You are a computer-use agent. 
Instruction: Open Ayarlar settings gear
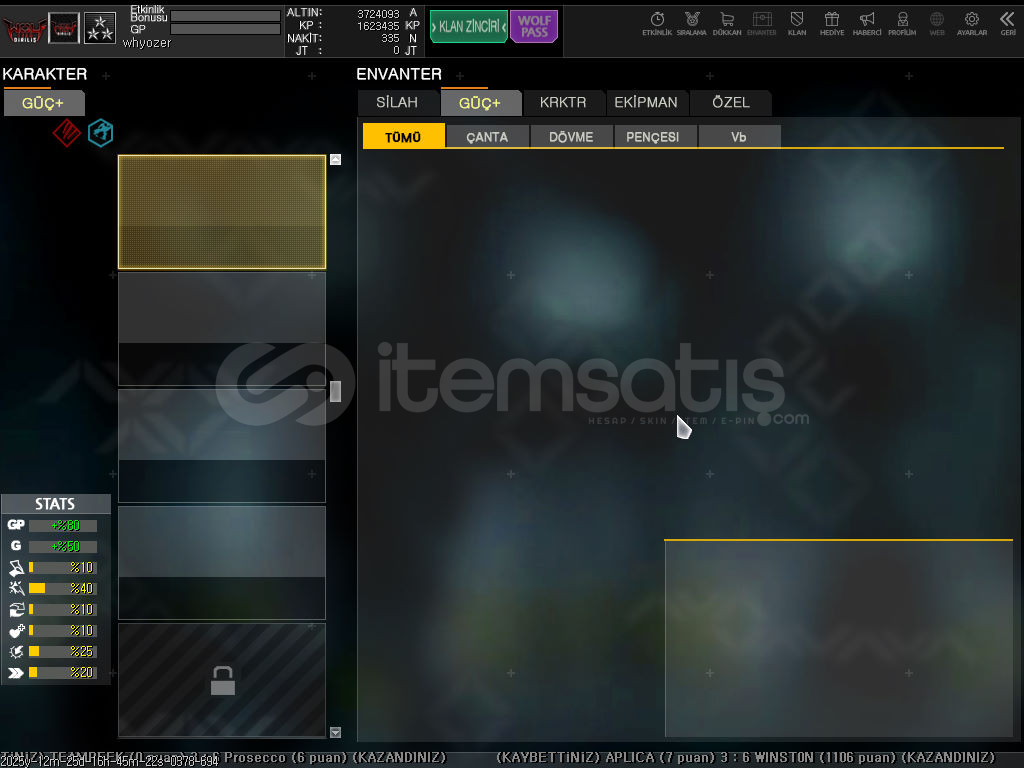971,22
